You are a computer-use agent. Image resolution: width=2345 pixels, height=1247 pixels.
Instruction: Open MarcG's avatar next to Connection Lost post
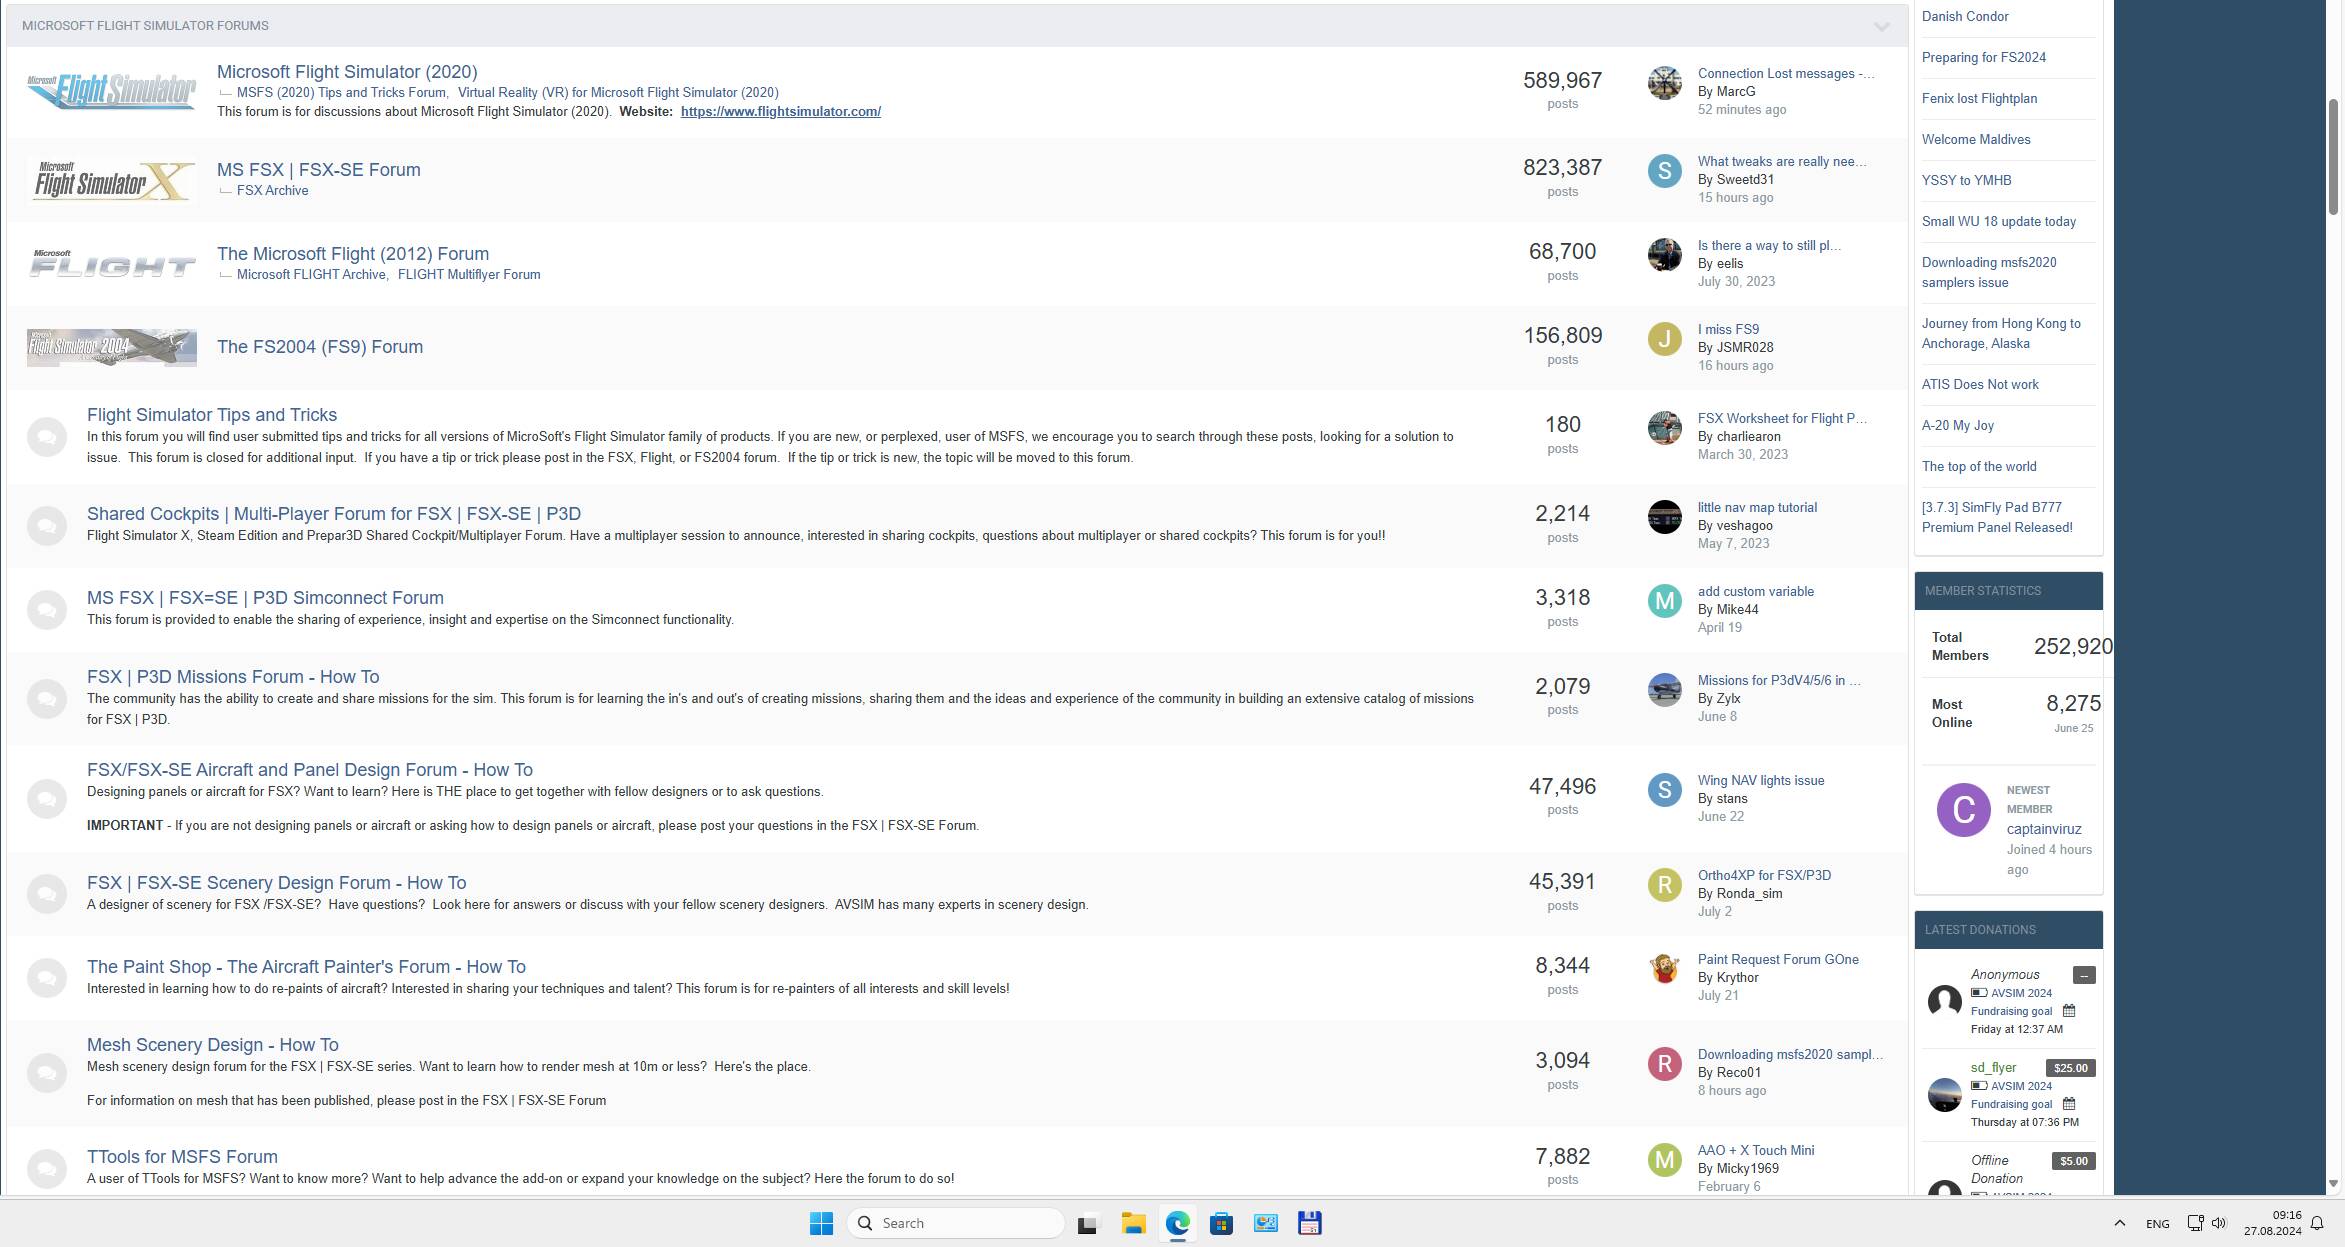tap(1664, 83)
